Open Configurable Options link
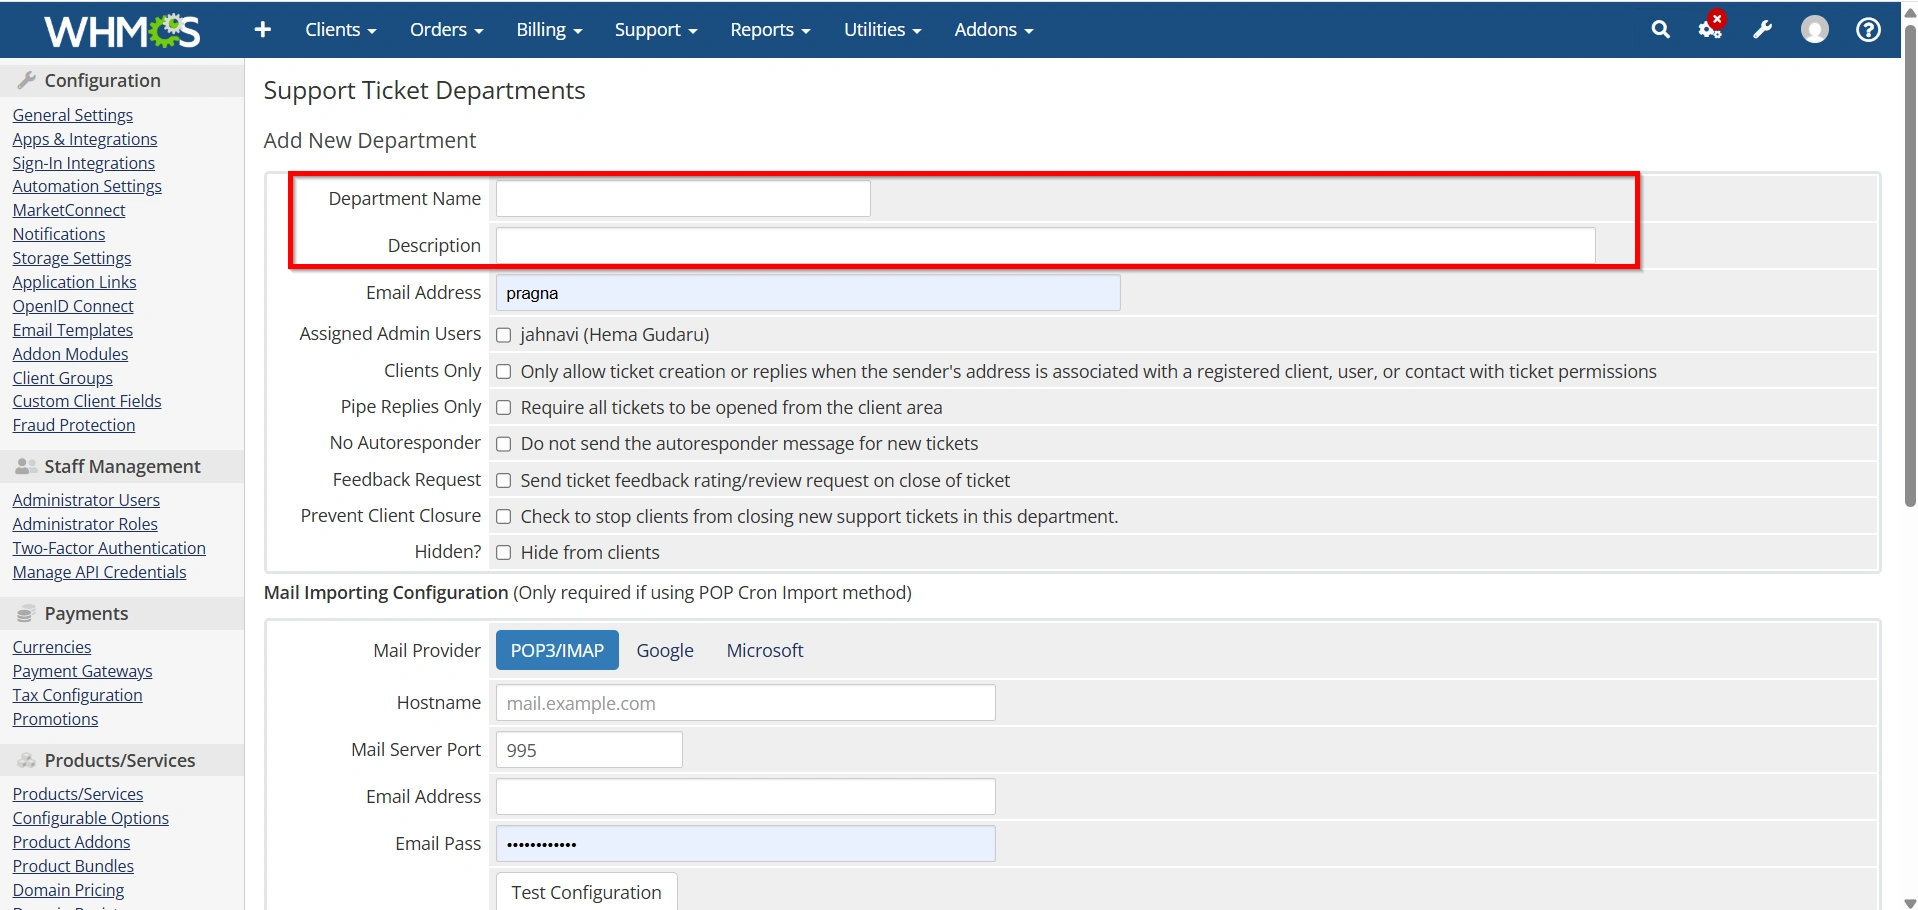The height and width of the screenshot is (910, 1918). point(91,818)
